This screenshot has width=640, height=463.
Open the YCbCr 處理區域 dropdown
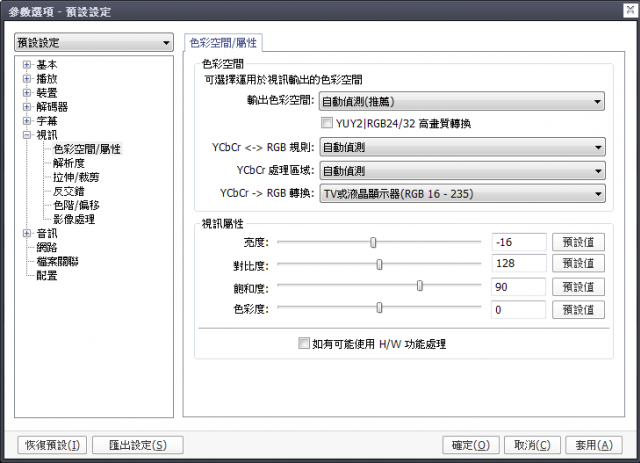[x=462, y=171]
